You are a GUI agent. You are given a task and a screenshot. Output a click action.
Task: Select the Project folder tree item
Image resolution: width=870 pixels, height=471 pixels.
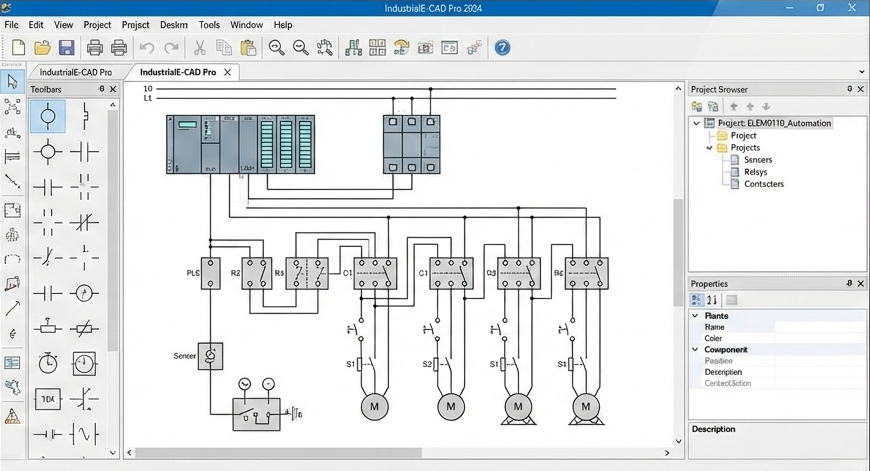[743, 135]
